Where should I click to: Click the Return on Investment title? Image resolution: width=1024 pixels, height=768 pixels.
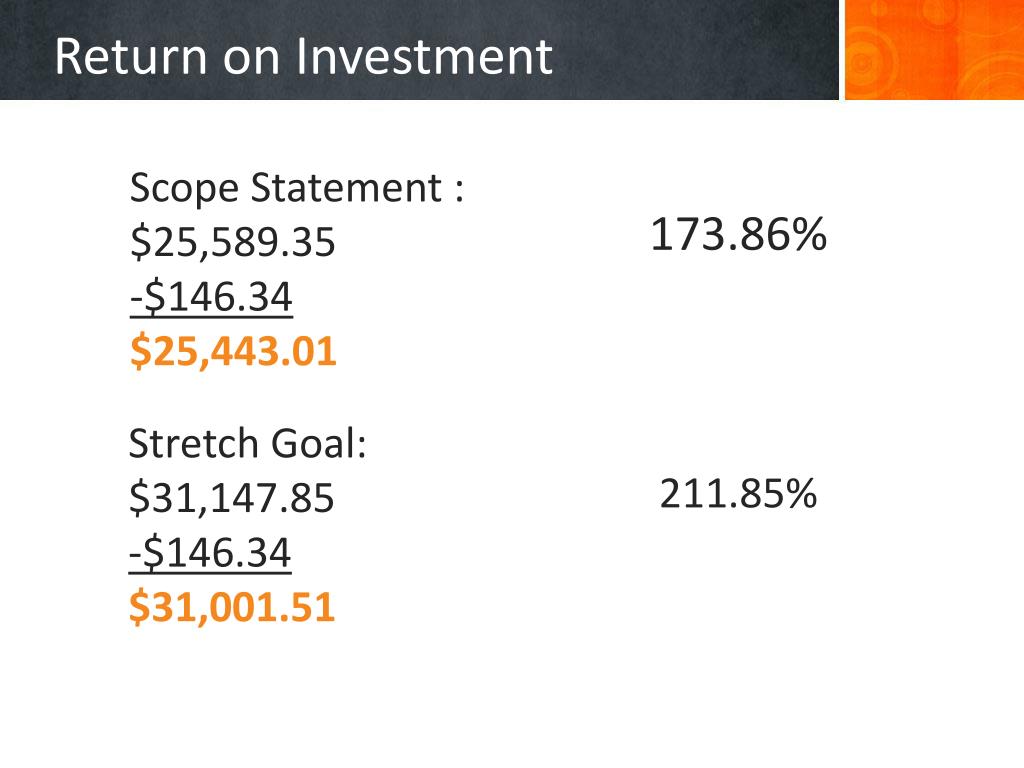[304, 57]
